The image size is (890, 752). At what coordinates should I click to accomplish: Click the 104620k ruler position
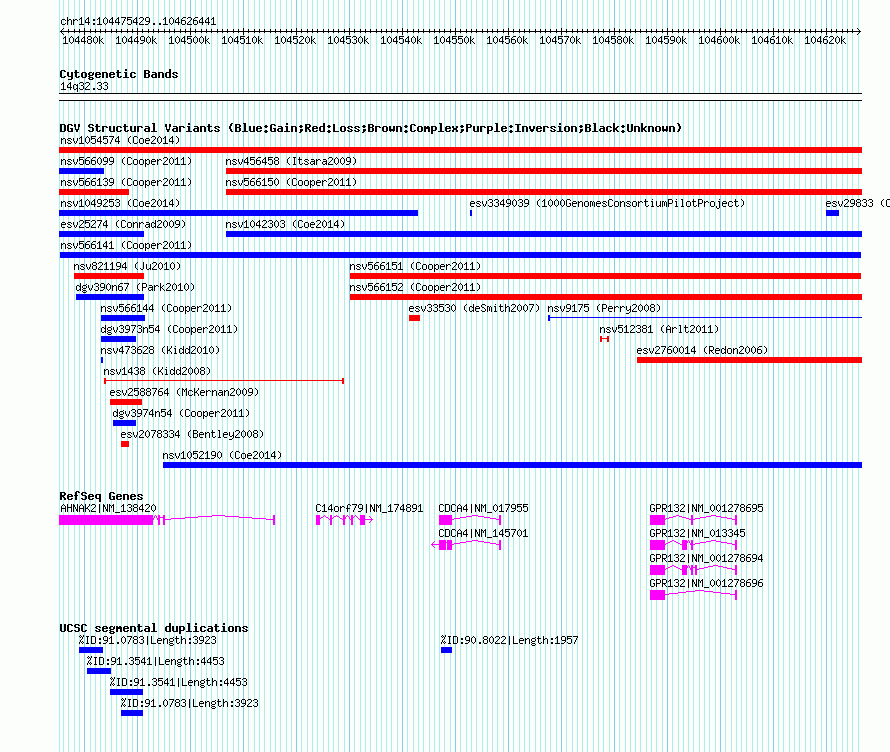(825, 40)
